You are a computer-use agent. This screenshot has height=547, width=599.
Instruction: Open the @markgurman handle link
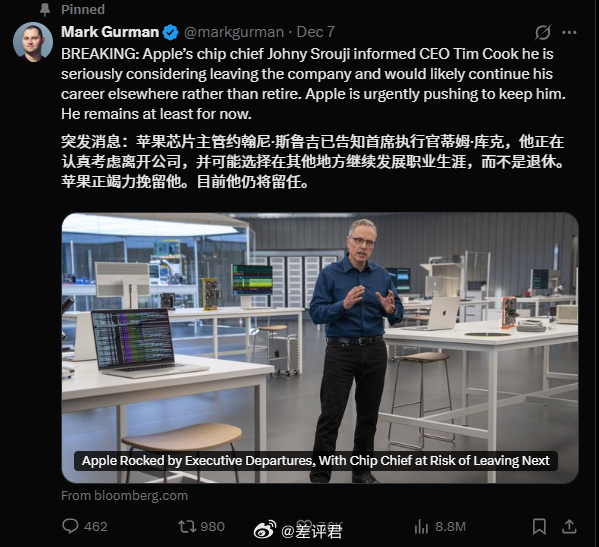(234, 32)
